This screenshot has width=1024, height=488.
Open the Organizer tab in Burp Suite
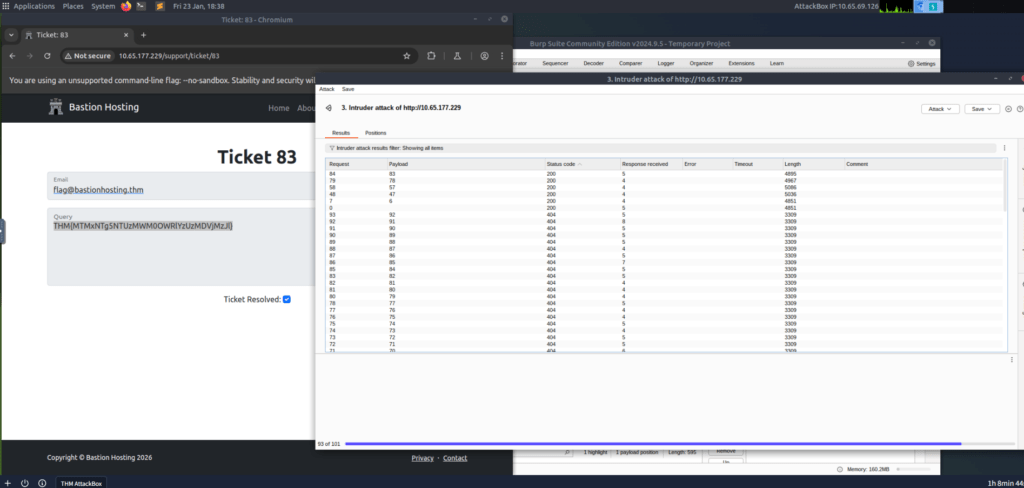pyautogui.click(x=701, y=63)
